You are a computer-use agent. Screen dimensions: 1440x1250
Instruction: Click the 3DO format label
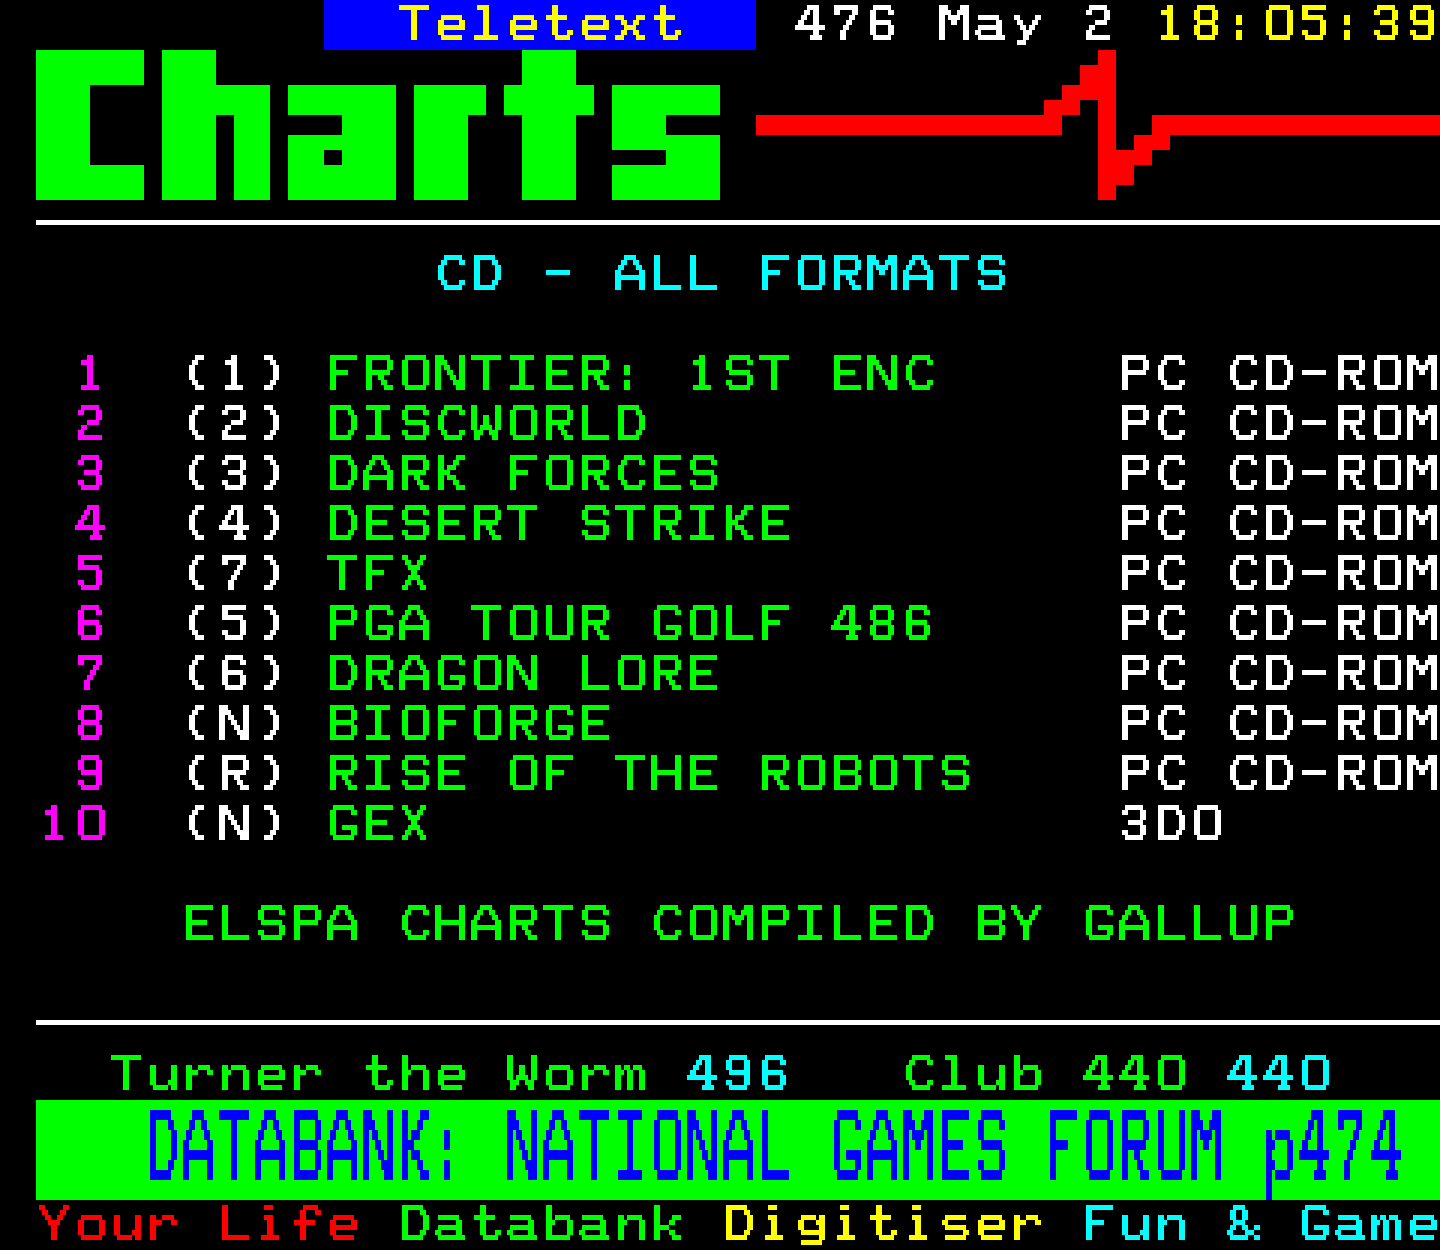[x=1171, y=824]
